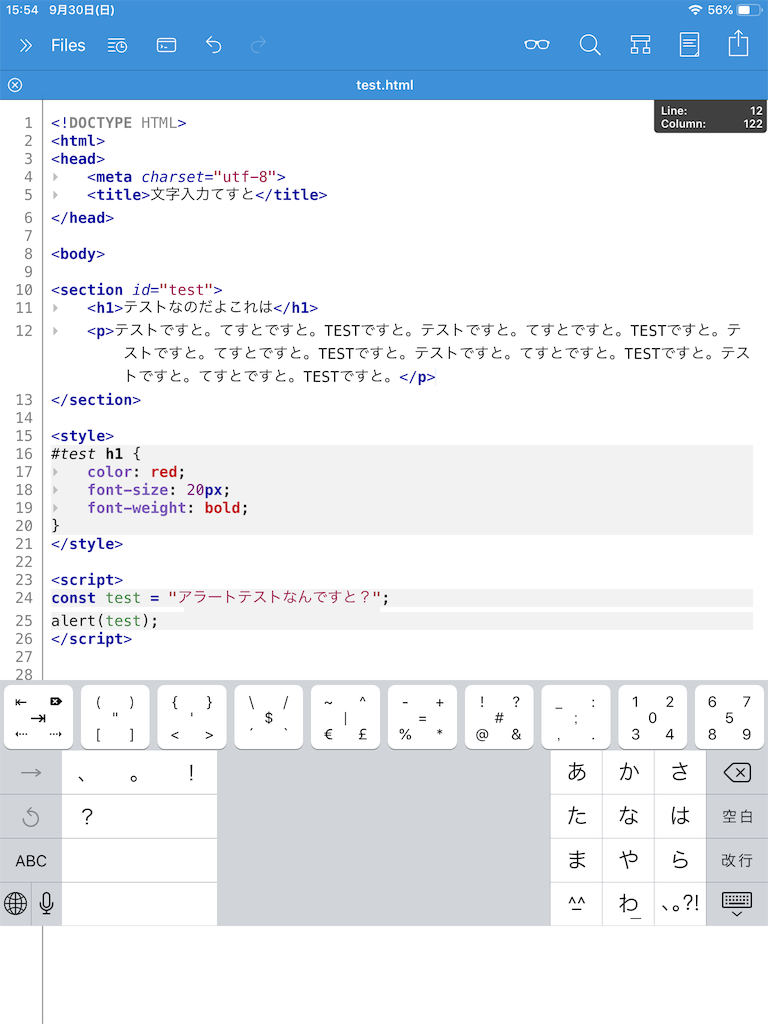Tap the tab and indent key
Image resolution: width=768 pixels, height=1024 pixels.
point(38,717)
